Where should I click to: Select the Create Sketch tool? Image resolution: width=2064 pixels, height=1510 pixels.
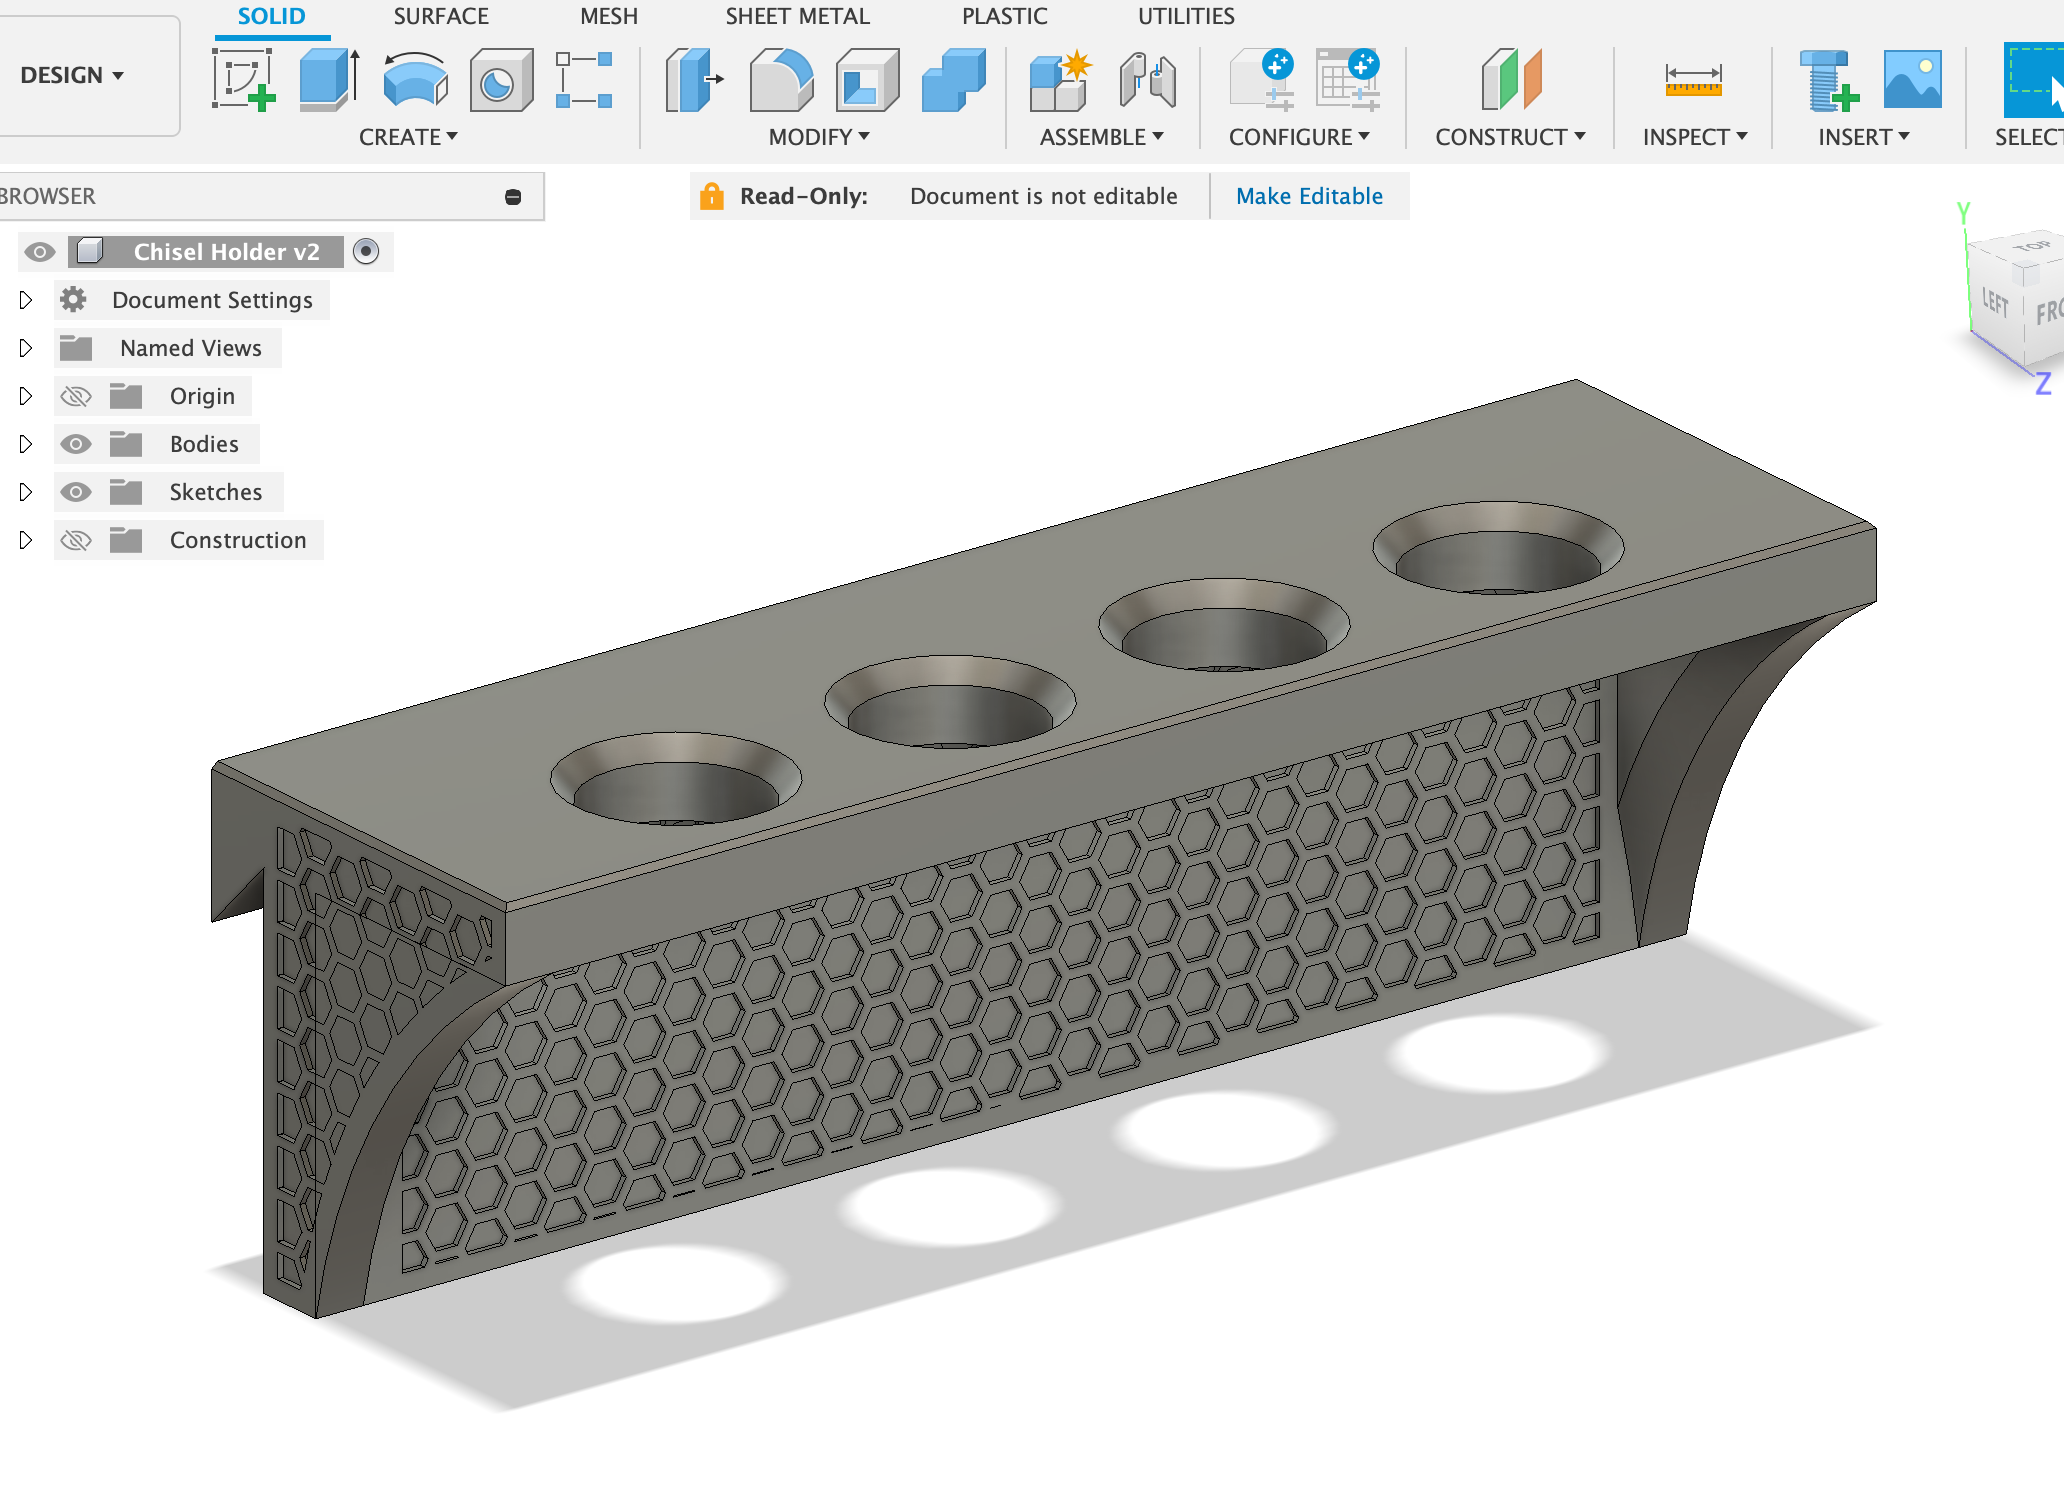243,78
